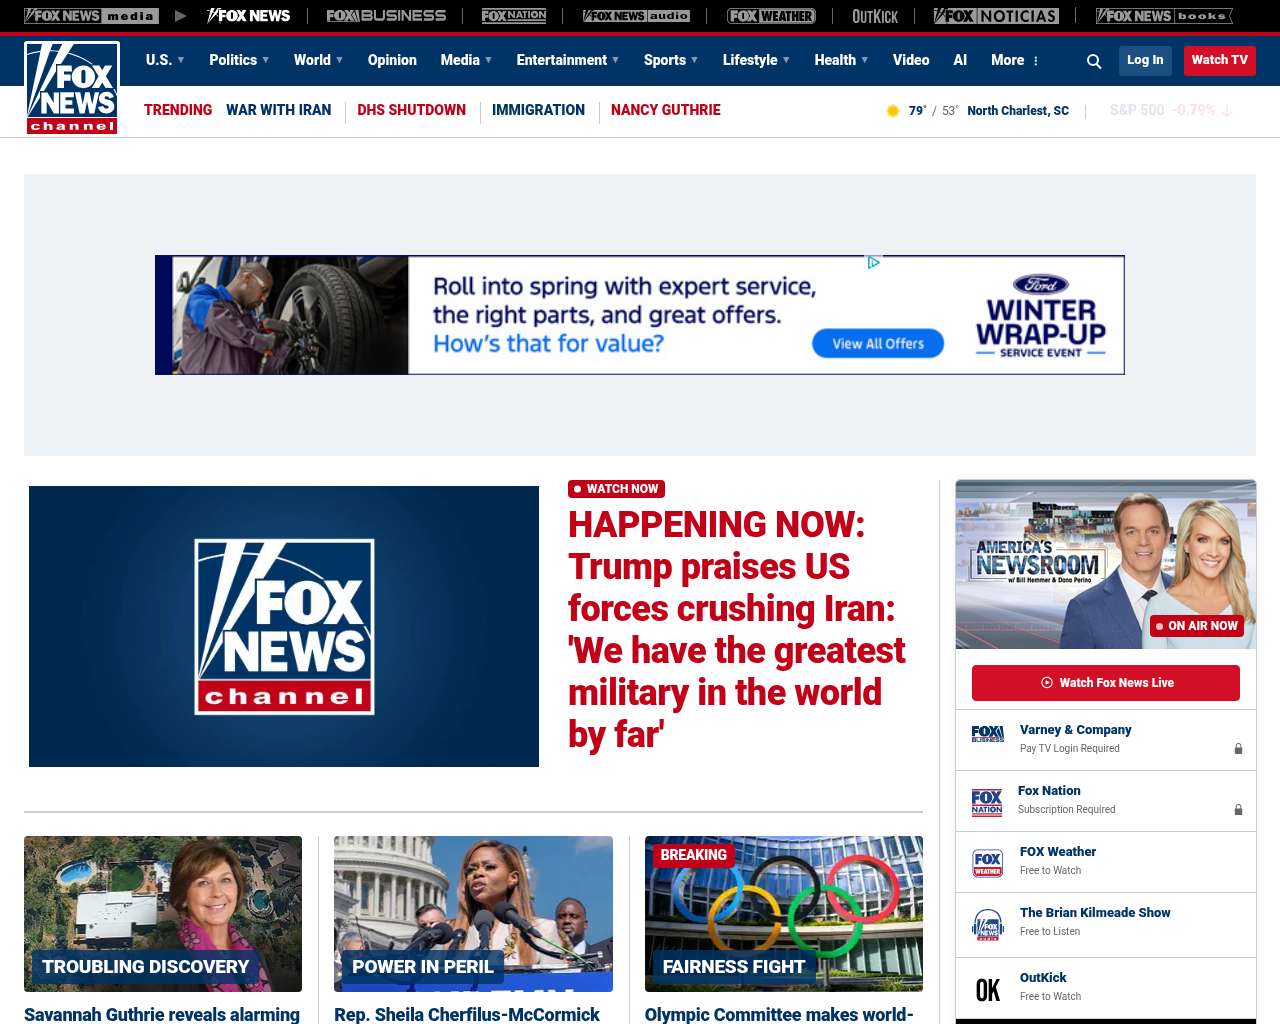Image resolution: width=1280 pixels, height=1024 pixels.
Task: Click the Fox News channel logo in header
Action: point(72,88)
